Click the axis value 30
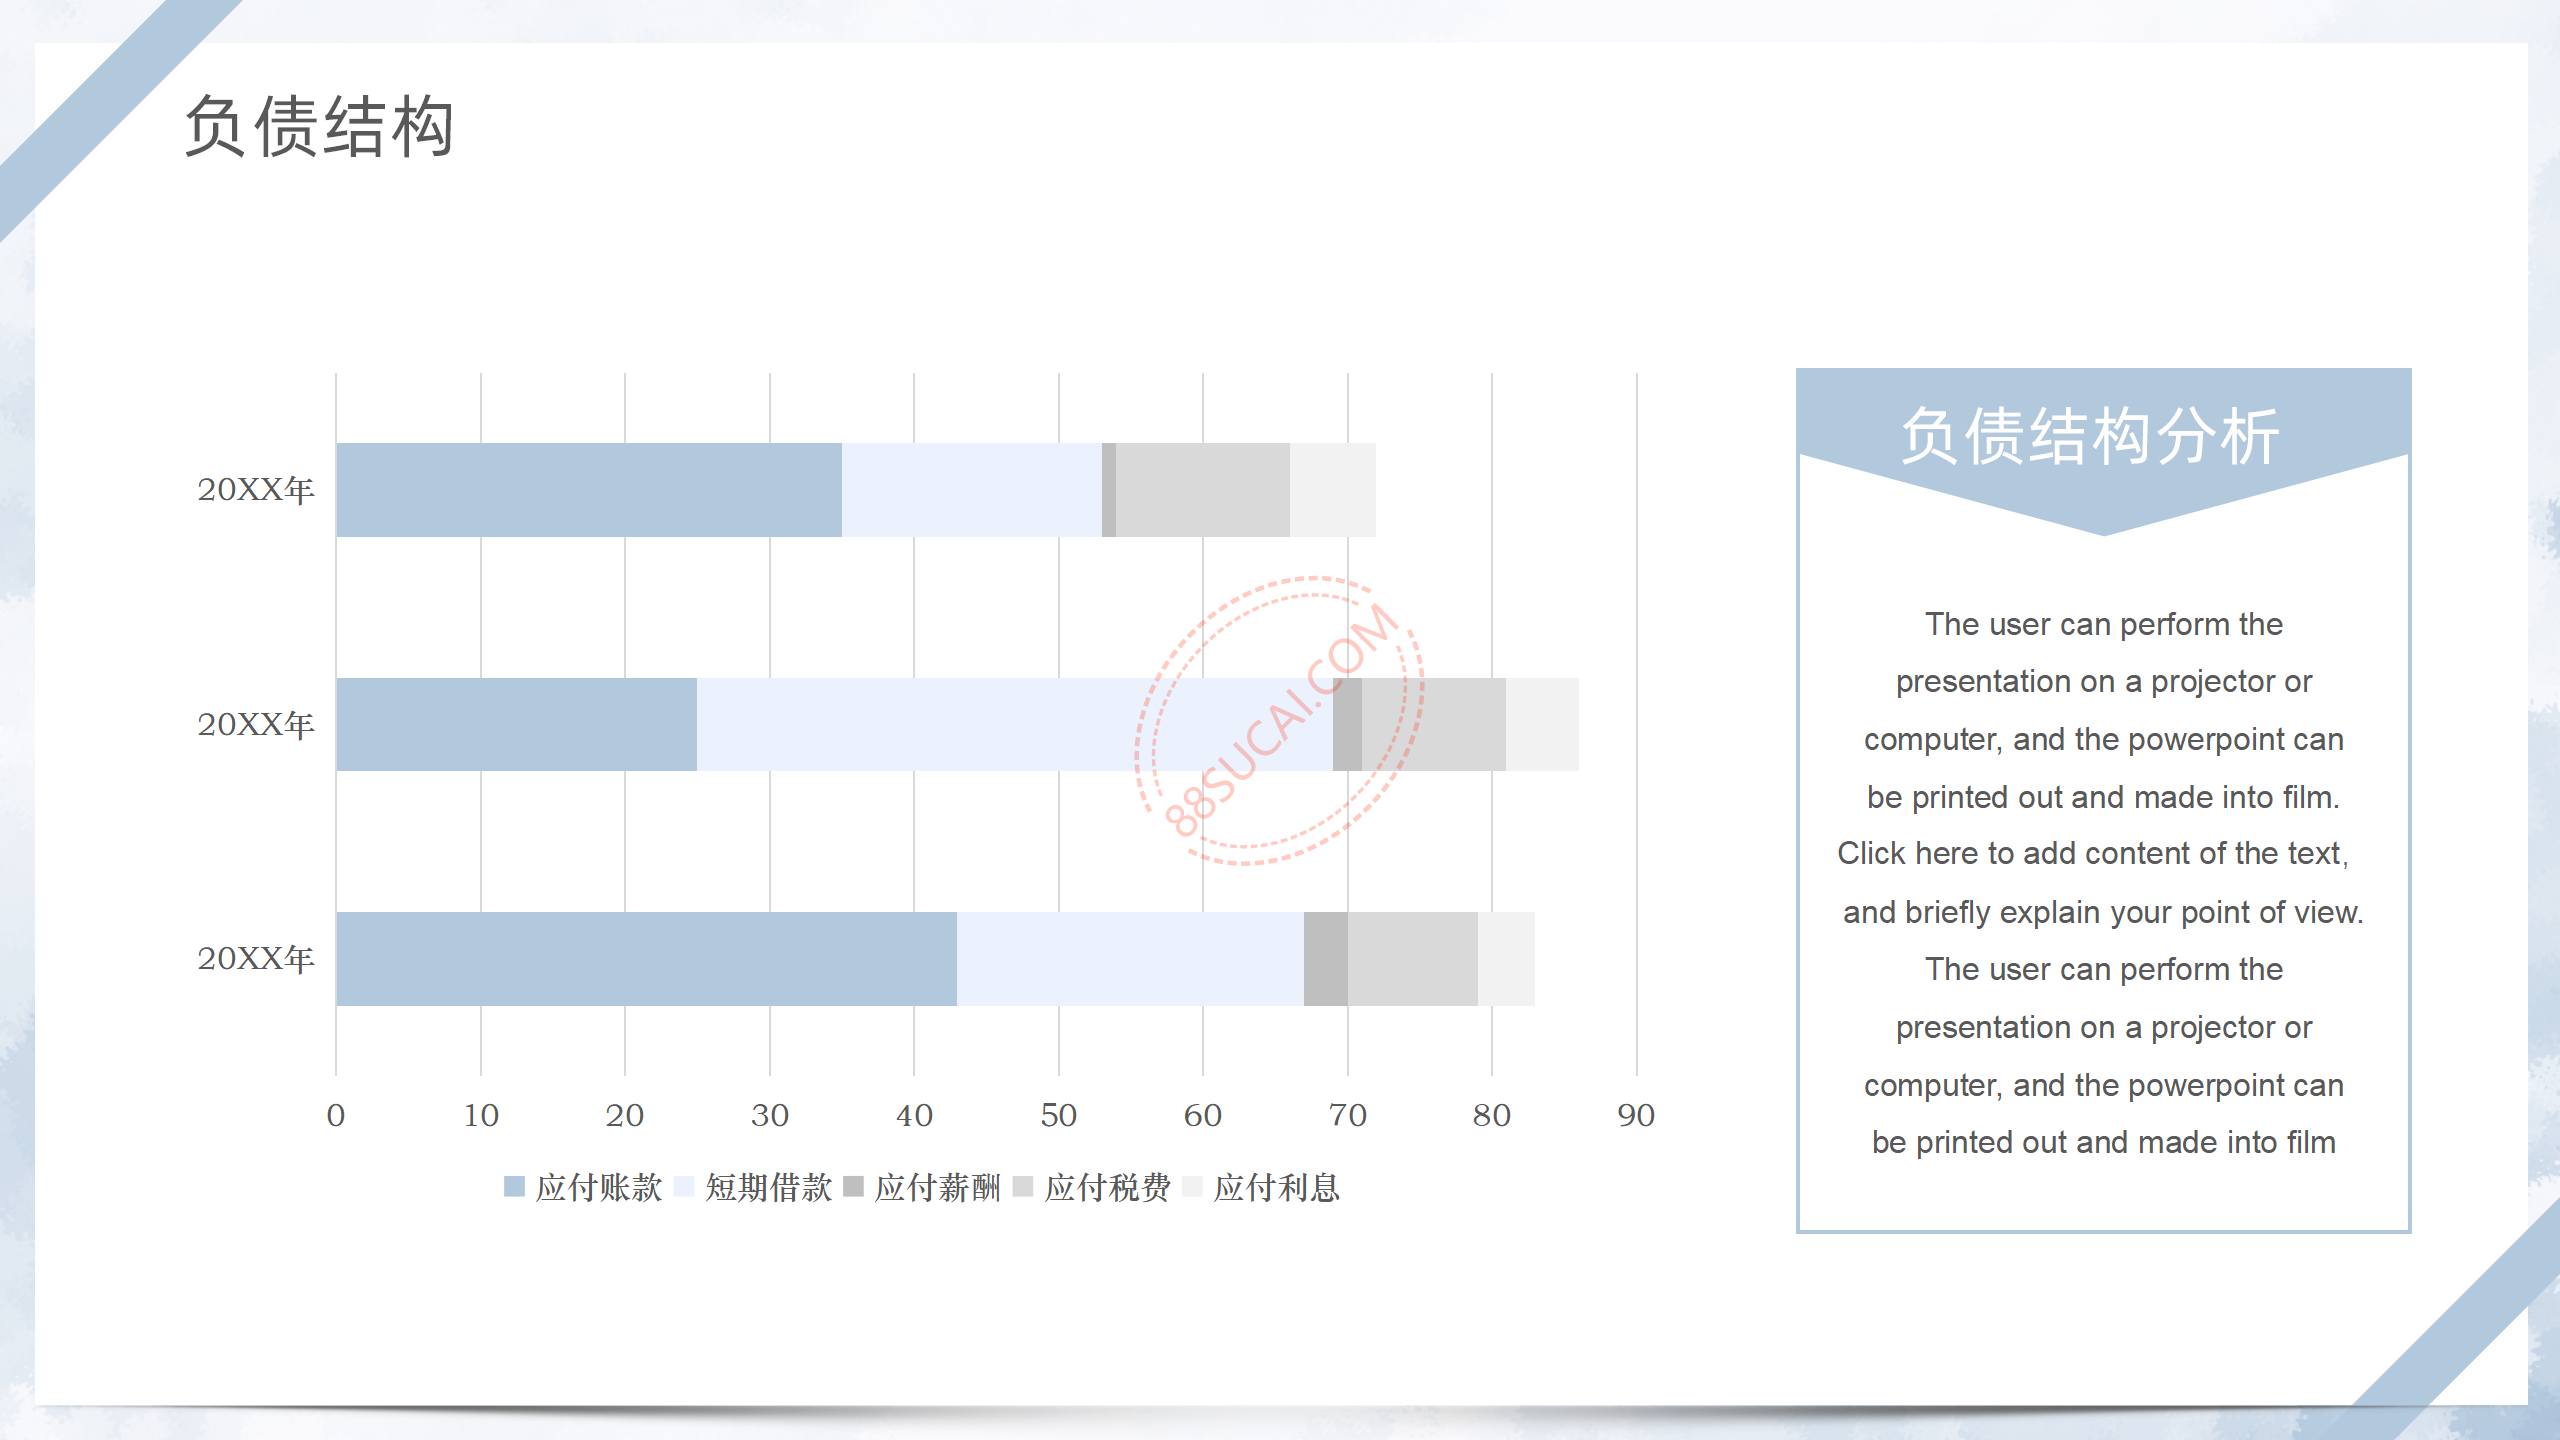Image resolution: width=2560 pixels, height=1440 pixels. [770, 1115]
